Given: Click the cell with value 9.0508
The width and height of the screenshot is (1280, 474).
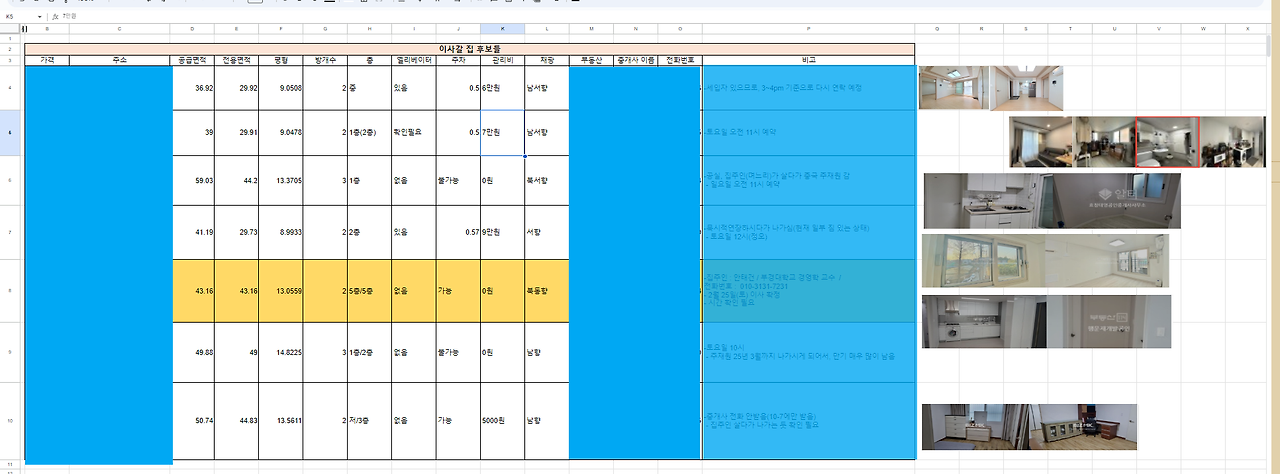Looking at the screenshot, I should pyautogui.click(x=281, y=88).
